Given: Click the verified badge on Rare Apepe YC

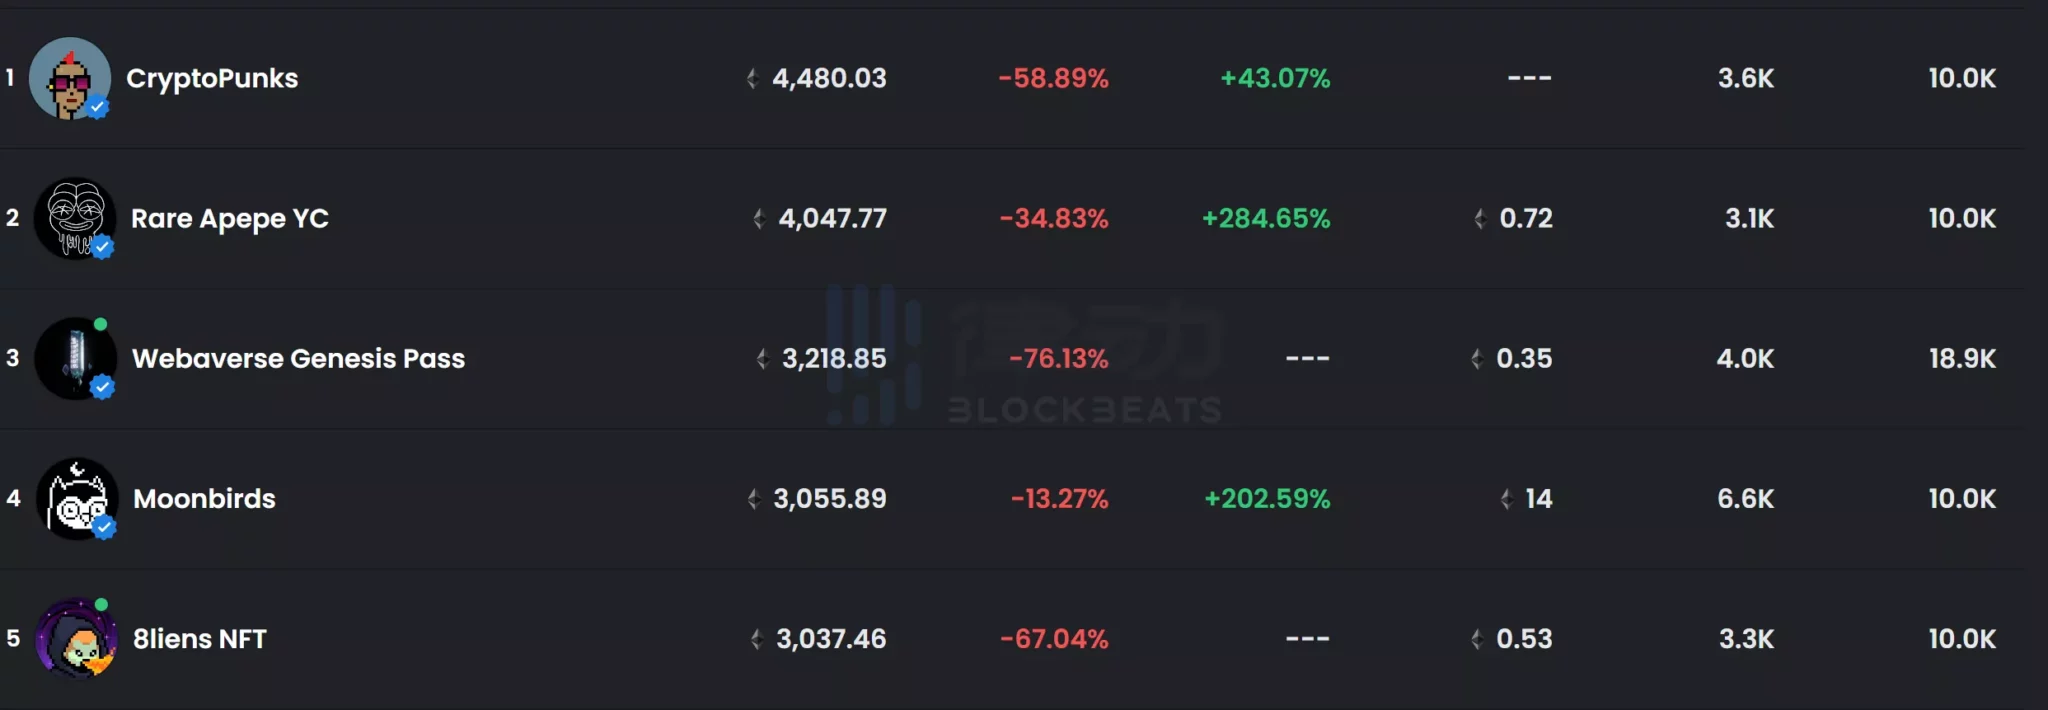Looking at the screenshot, I should [102, 246].
